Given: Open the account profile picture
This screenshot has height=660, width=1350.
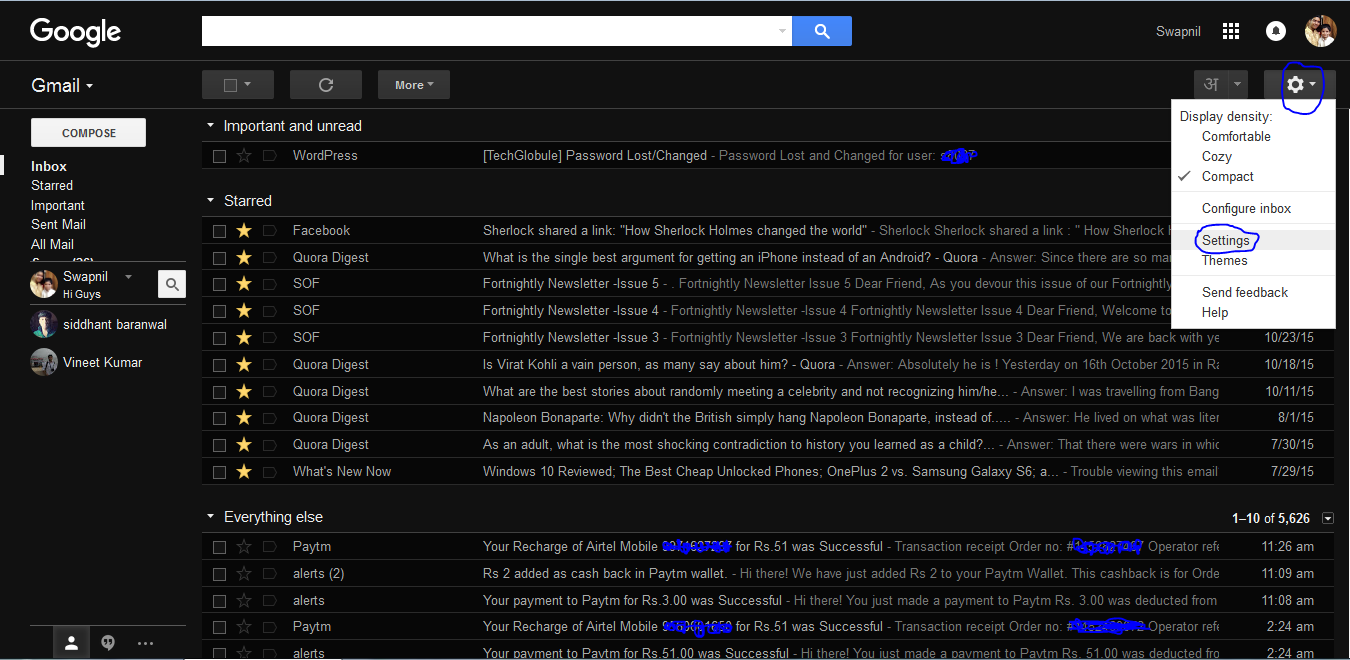Looking at the screenshot, I should pyautogui.click(x=1320, y=31).
